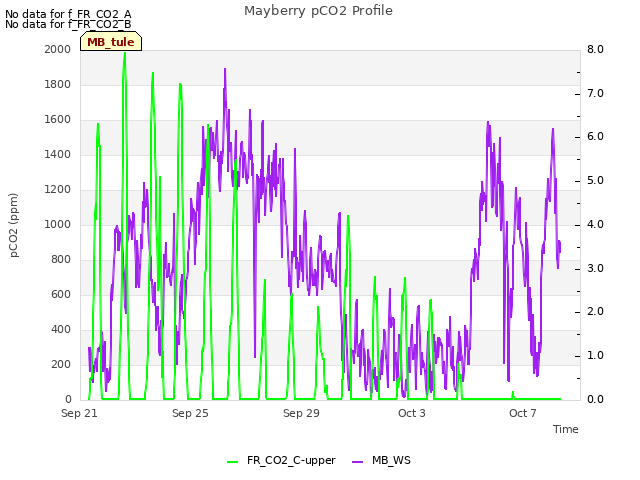Click the 400 left-axis tick label
The width and height of the screenshot is (640, 480).
(61, 329)
